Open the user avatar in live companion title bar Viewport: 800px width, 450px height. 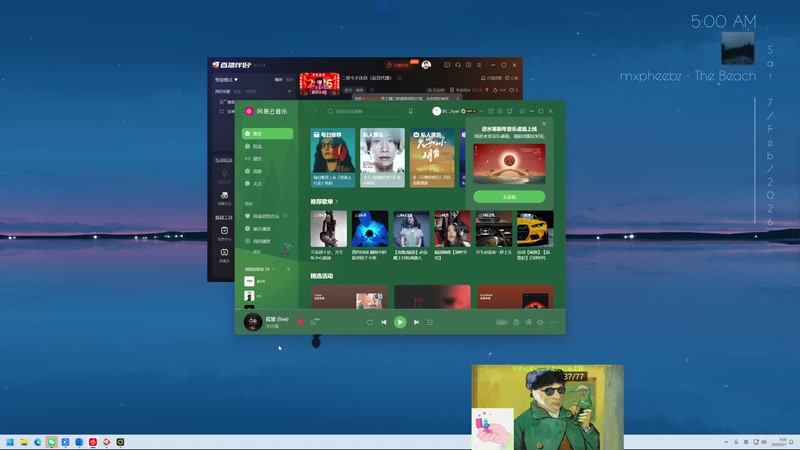[427, 65]
